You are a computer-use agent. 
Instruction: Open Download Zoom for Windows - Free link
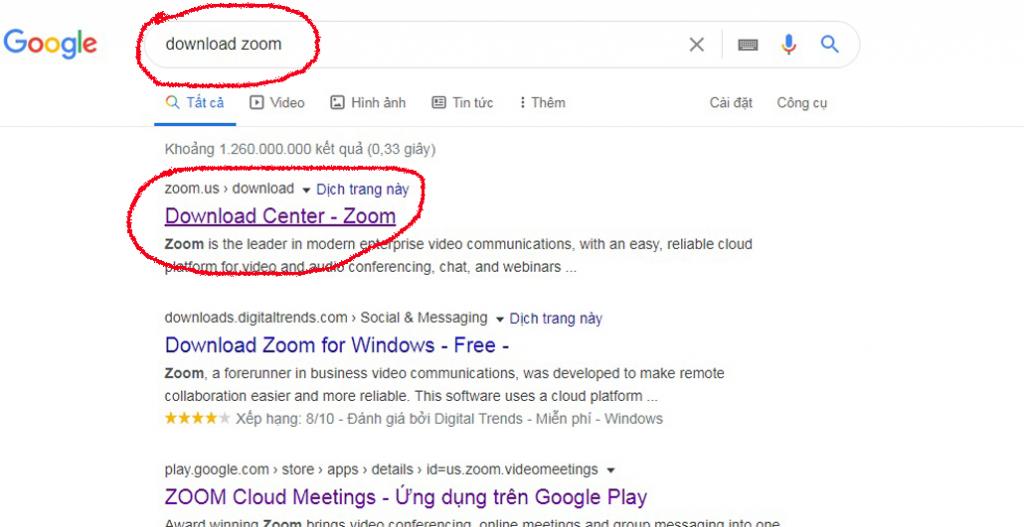(x=337, y=345)
